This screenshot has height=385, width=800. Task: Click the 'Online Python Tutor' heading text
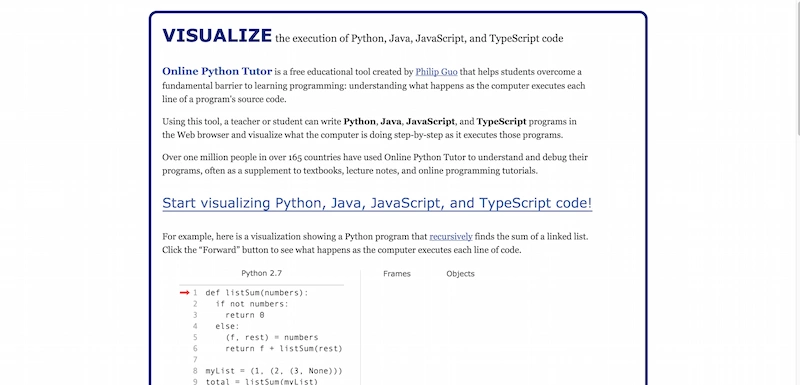(217, 71)
